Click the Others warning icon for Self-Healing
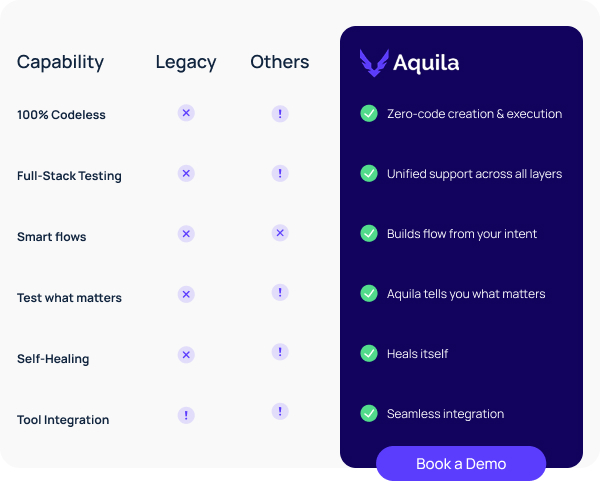600x481 pixels. 280,352
